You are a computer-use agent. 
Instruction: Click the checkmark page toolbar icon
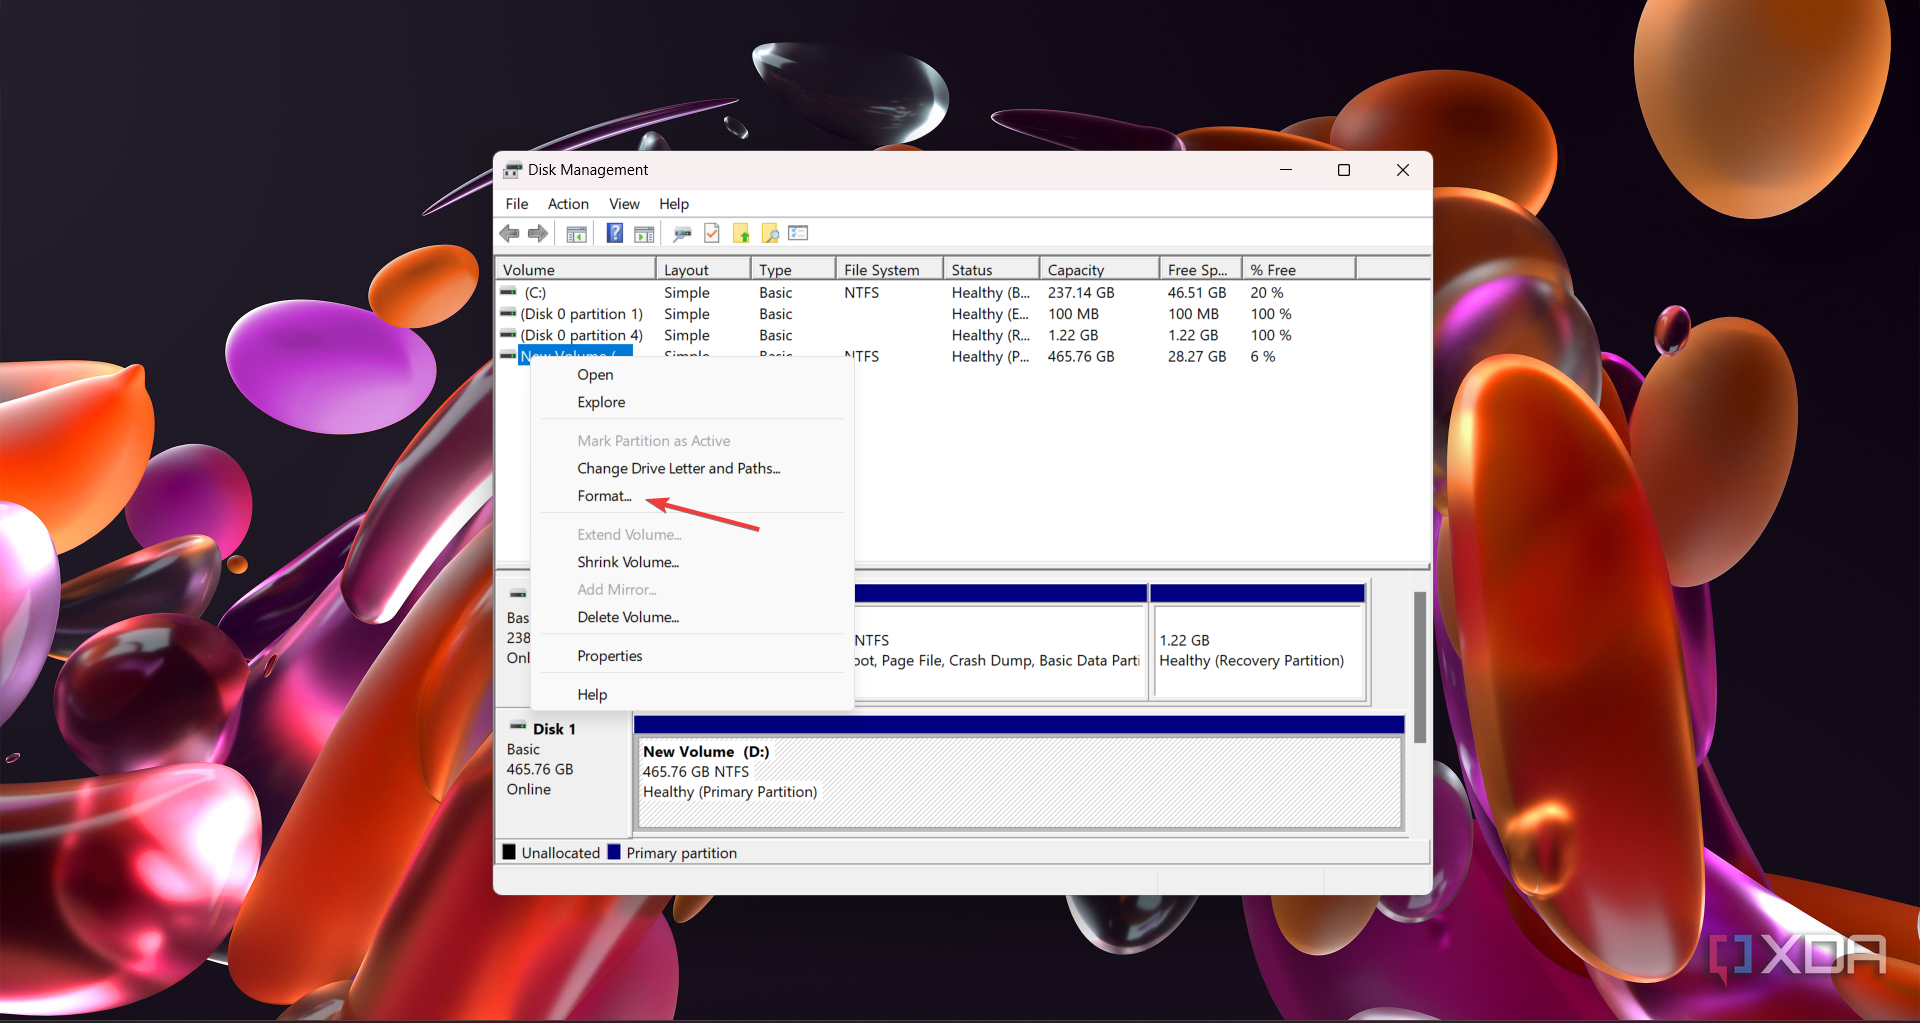pyautogui.click(x=712, y=234)
